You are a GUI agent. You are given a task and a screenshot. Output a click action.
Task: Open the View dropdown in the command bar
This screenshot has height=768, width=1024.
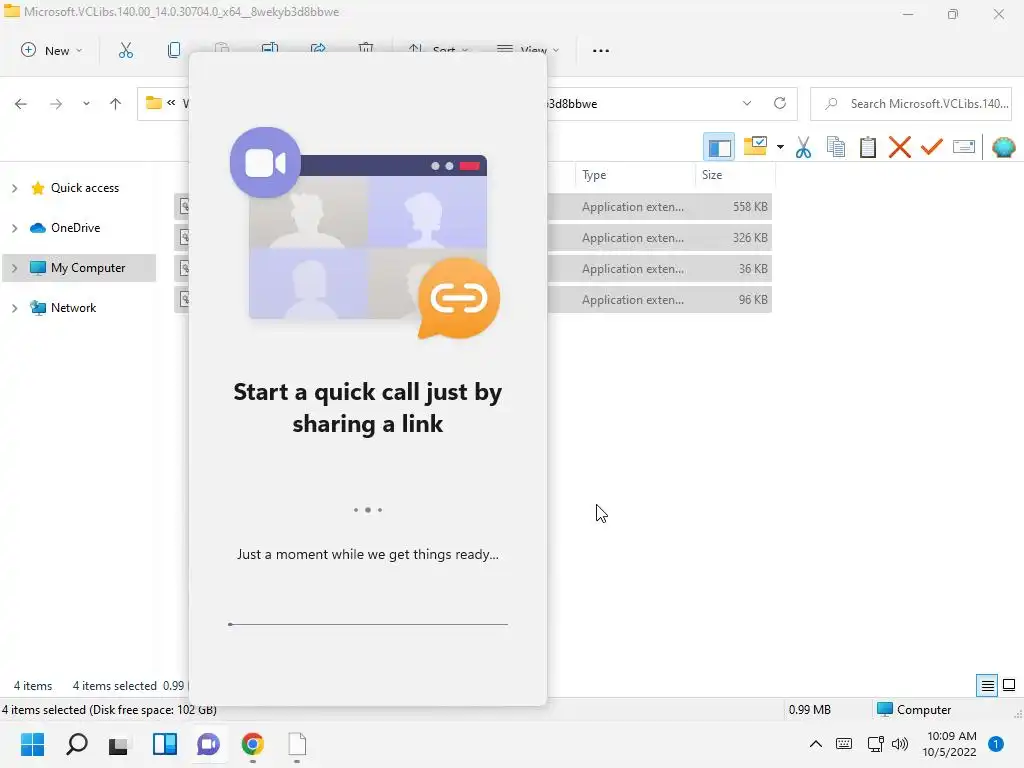[528, 50]
